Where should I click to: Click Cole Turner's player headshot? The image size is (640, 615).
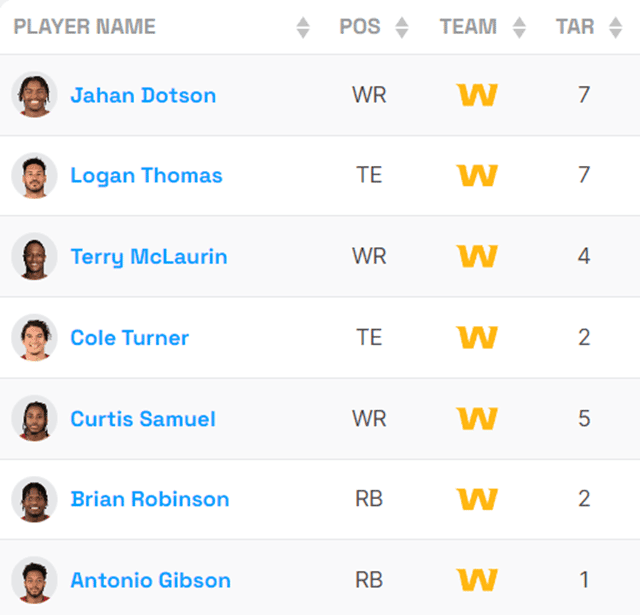pyautogui.click(x=34, y=337)
